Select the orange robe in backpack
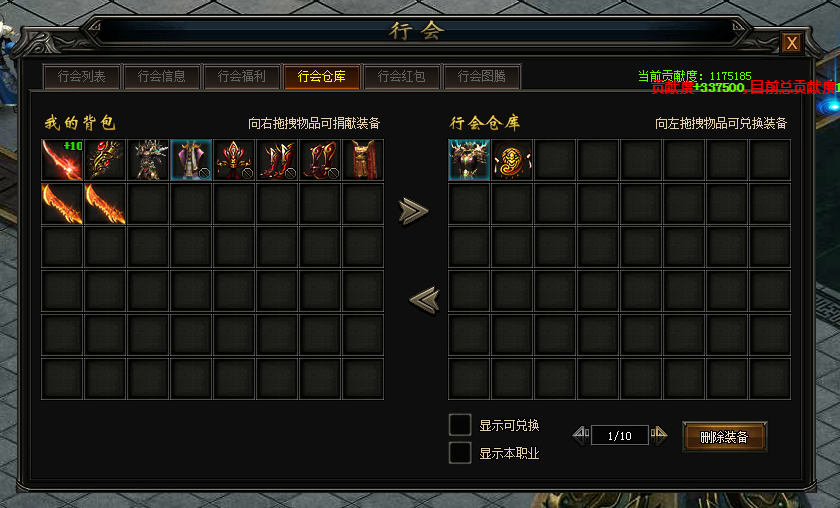This screenshot has height=508, width=840. tap(363, 160)
